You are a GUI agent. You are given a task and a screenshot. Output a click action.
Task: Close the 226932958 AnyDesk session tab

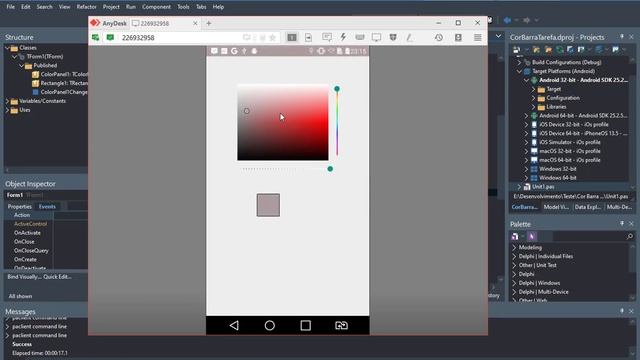[195, 23]
